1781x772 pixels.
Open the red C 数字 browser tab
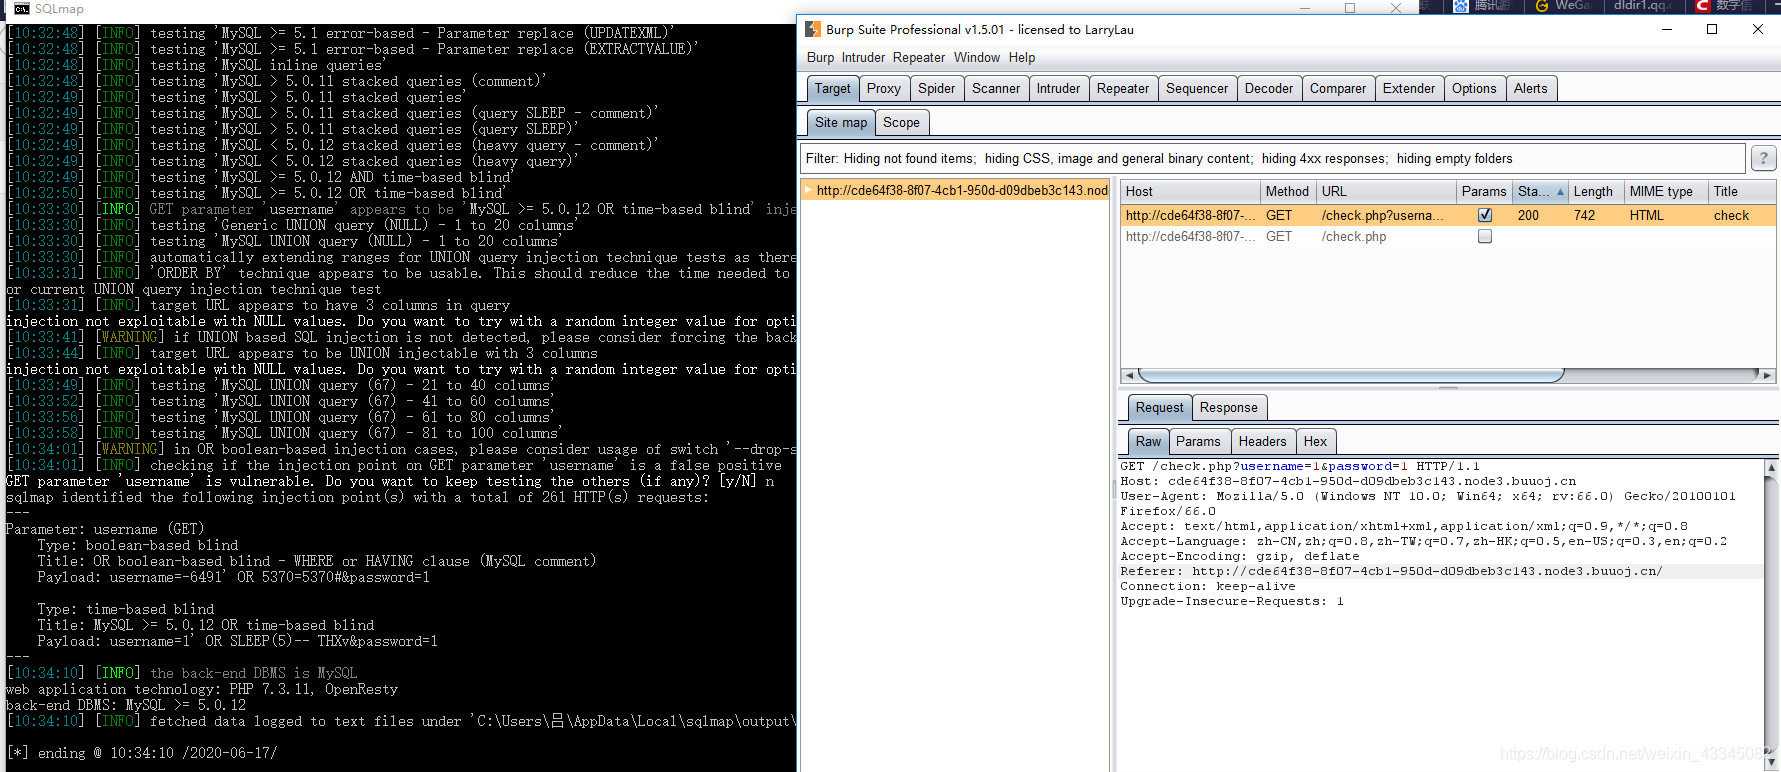1723,6
